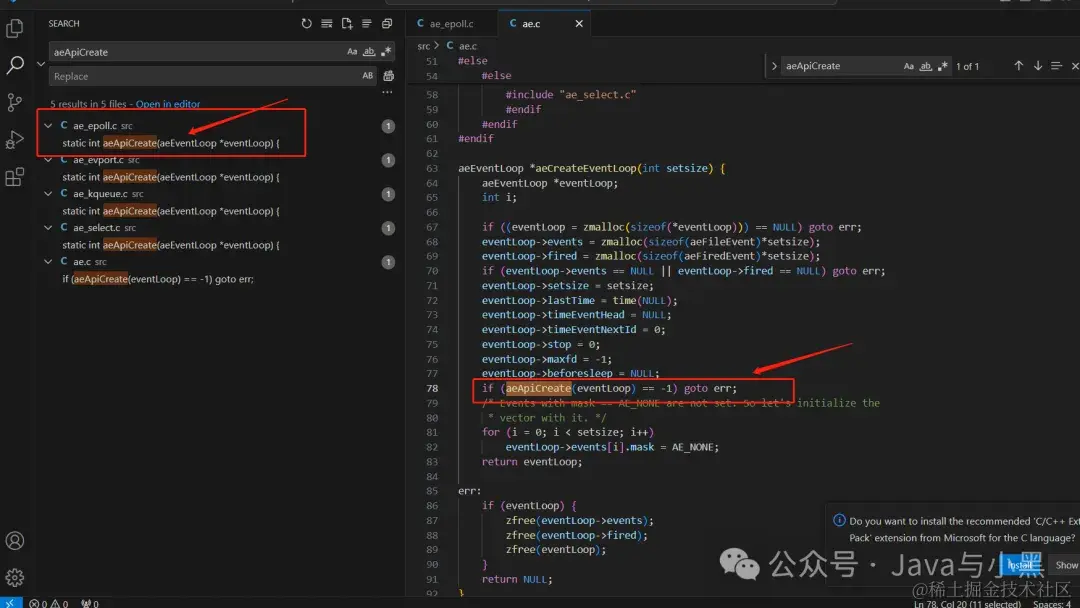The image size is (1080, 608).
Task: Click the src breadcrumb
Action: [x=424, y=46]
